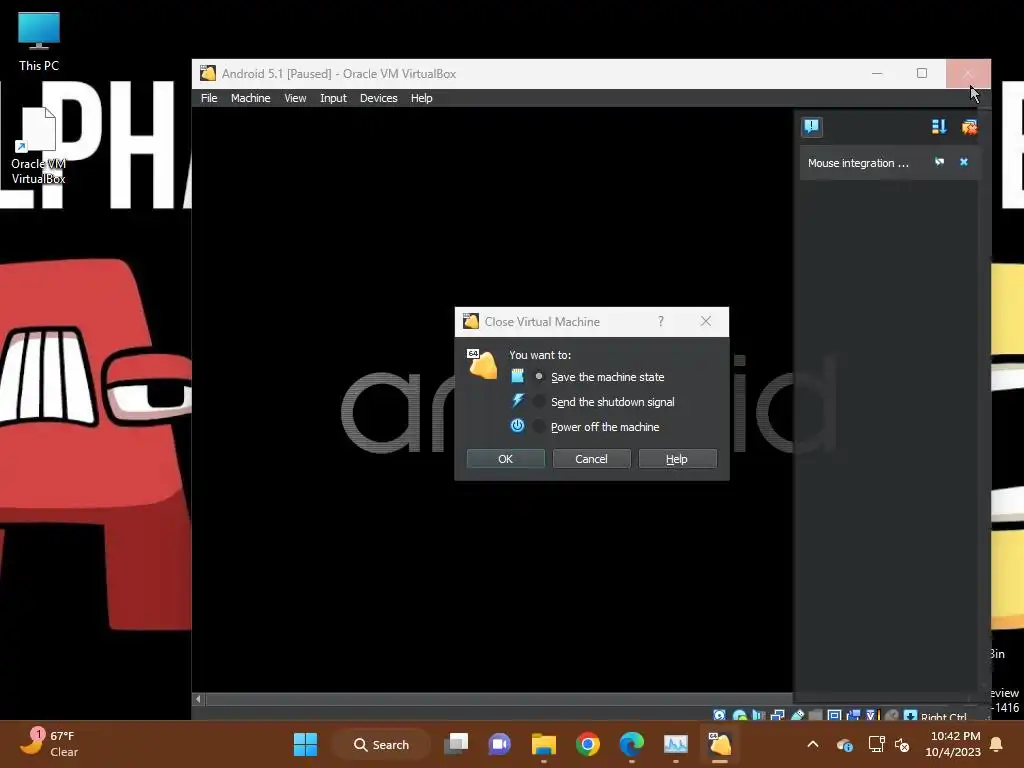Click the taskbar Search box
The width and height of the screenshot is (1024, 768).
(x=381, y=744)
